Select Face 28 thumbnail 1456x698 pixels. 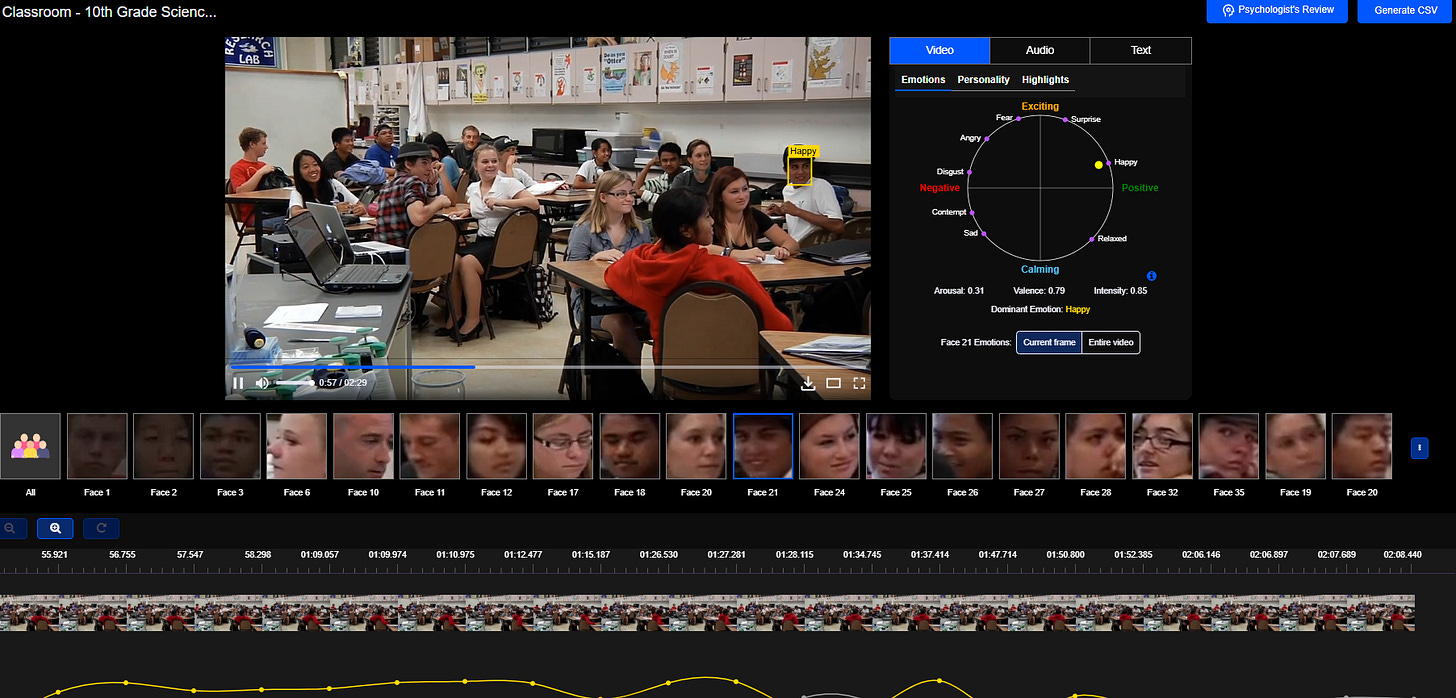1096,446
